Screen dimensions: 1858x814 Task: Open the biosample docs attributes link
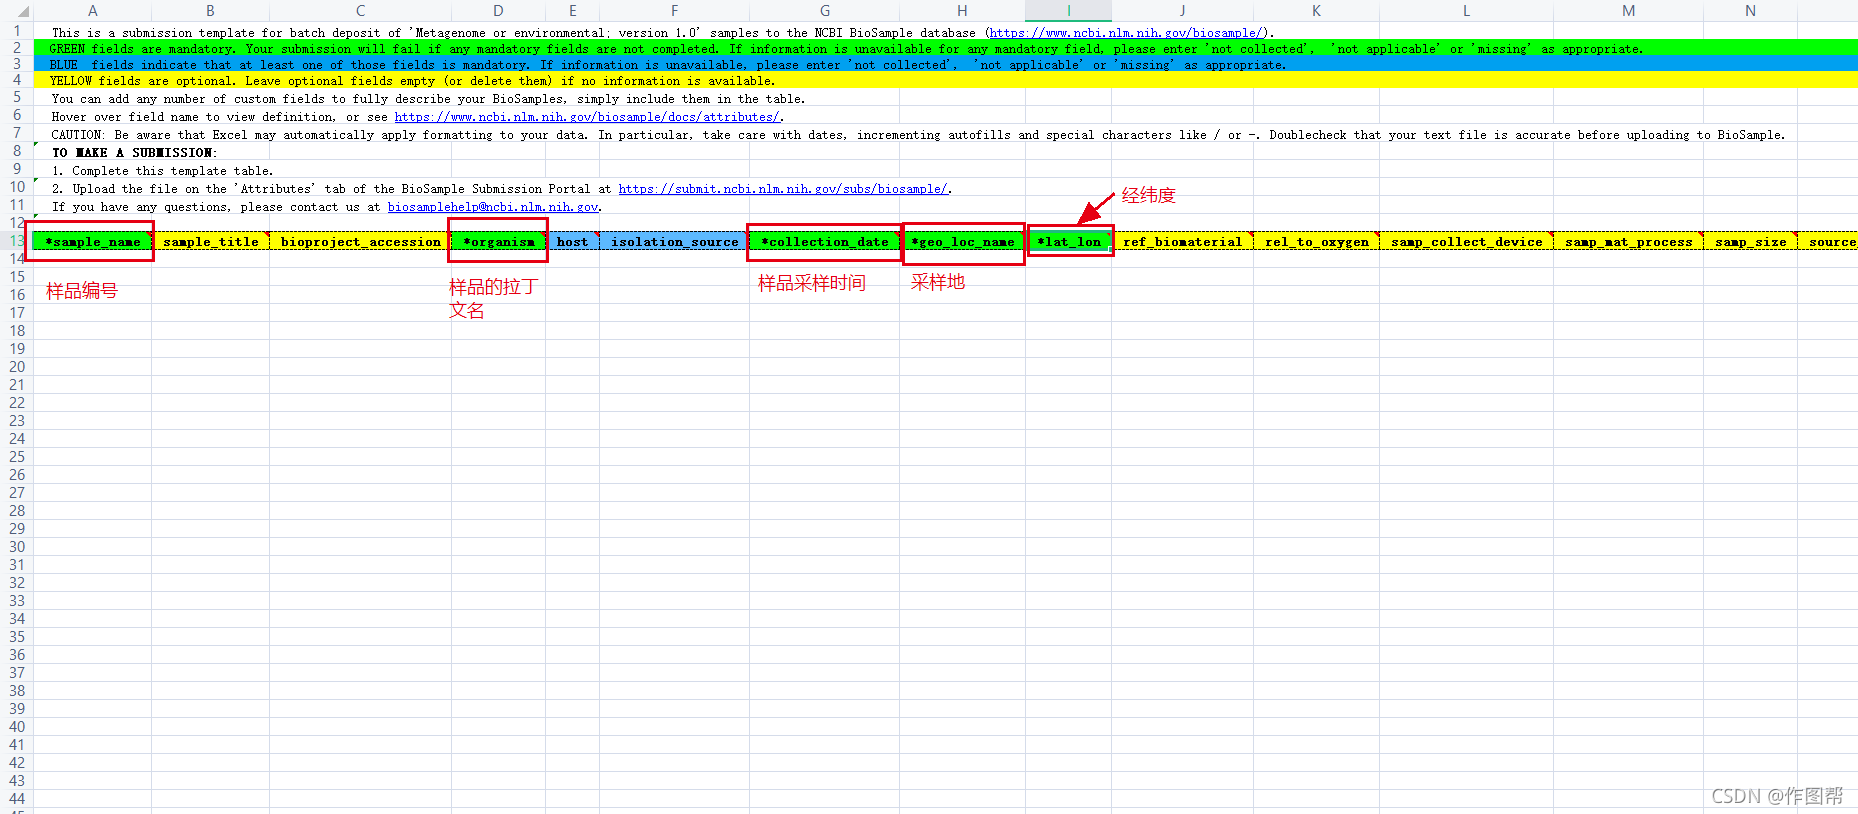tap(587, 117)
